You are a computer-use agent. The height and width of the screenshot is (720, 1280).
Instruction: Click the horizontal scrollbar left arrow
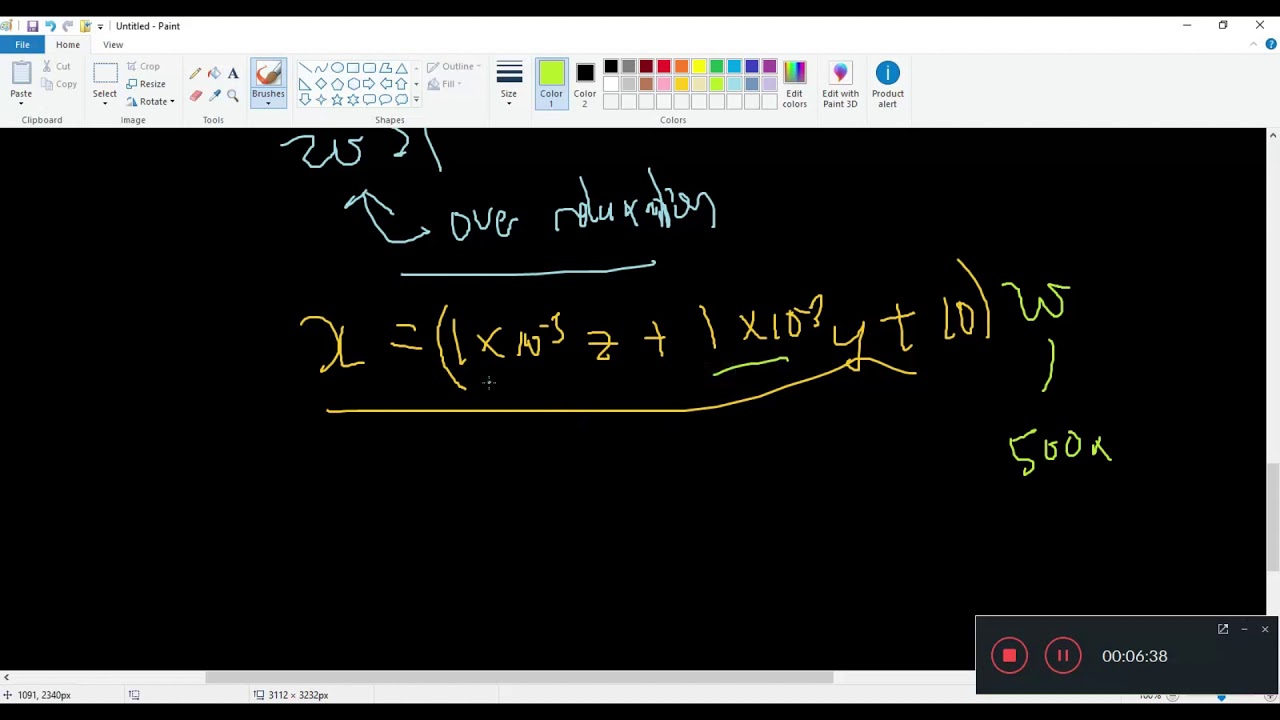click(x=6, y=677)
